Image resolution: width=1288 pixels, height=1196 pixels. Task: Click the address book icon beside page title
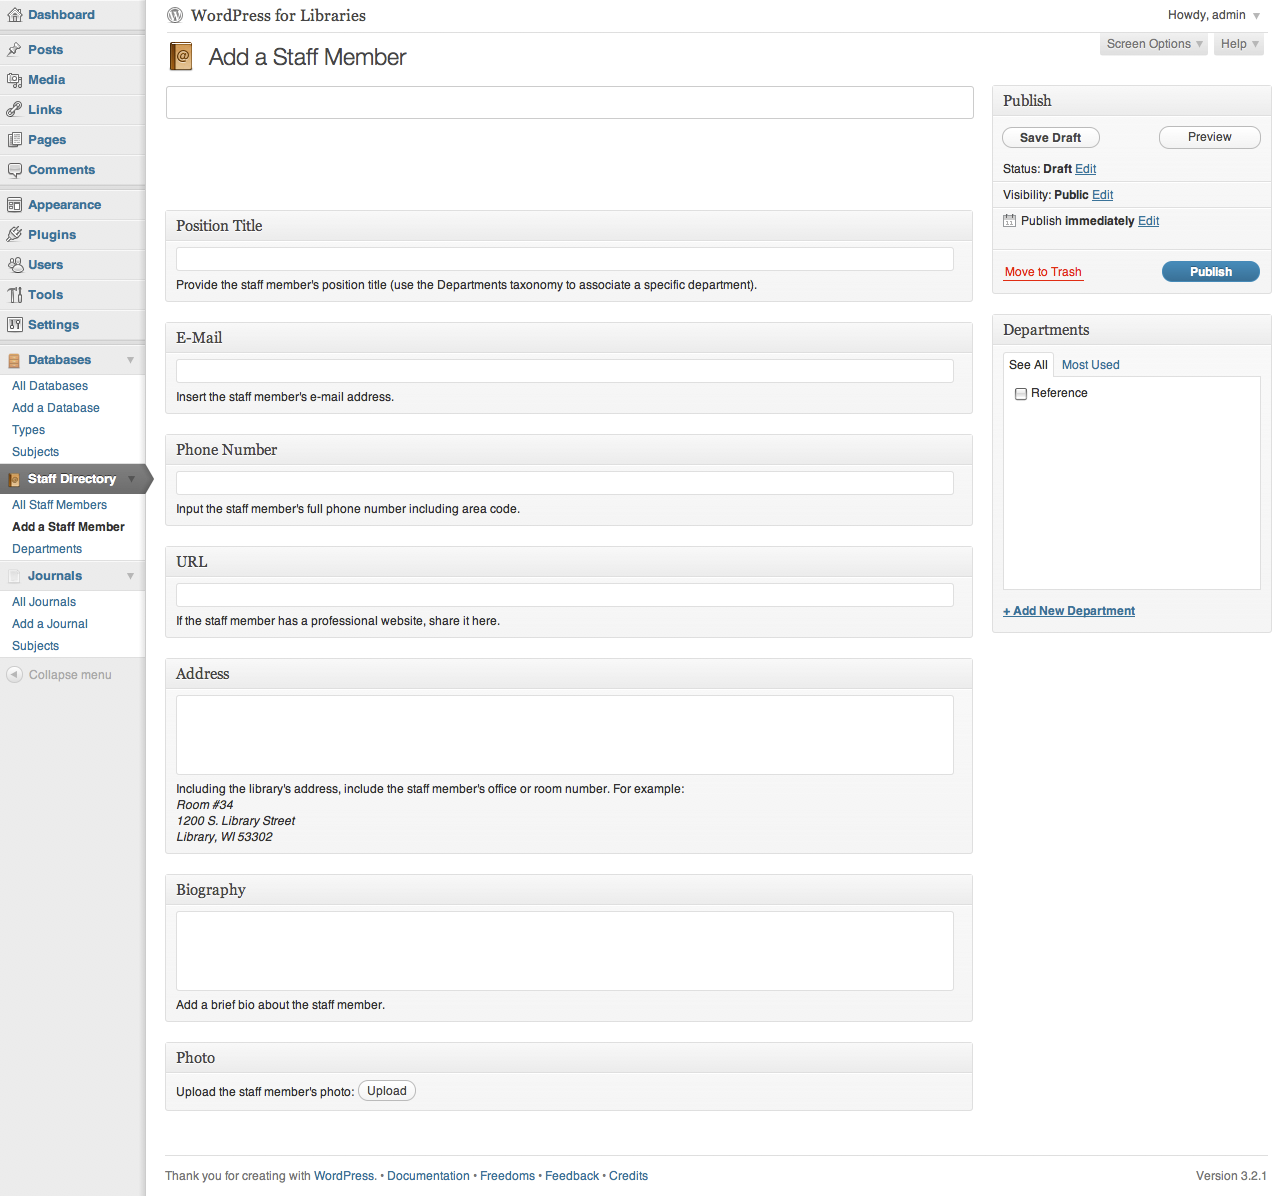pyautogui.click(x=181, y=57)
